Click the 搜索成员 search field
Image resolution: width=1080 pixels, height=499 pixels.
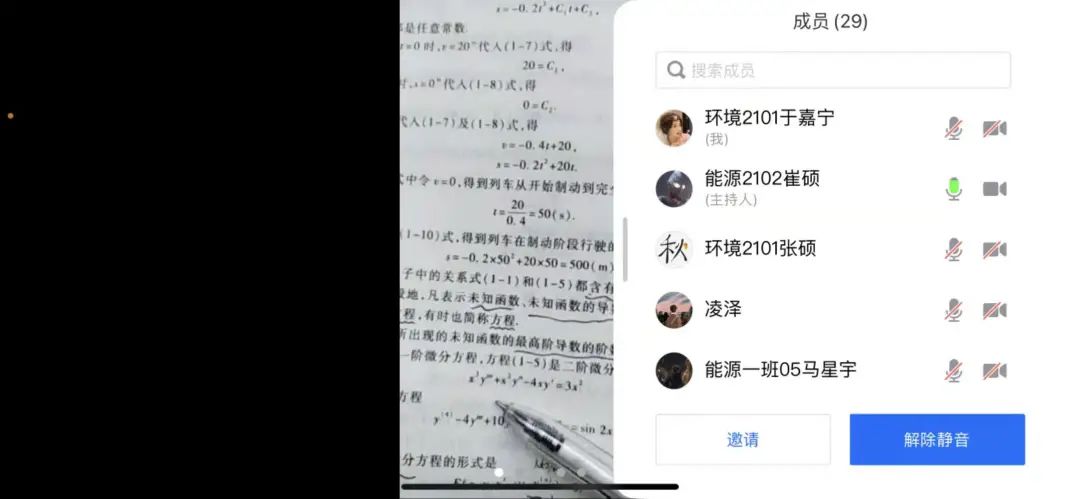[x=833, y=70]
